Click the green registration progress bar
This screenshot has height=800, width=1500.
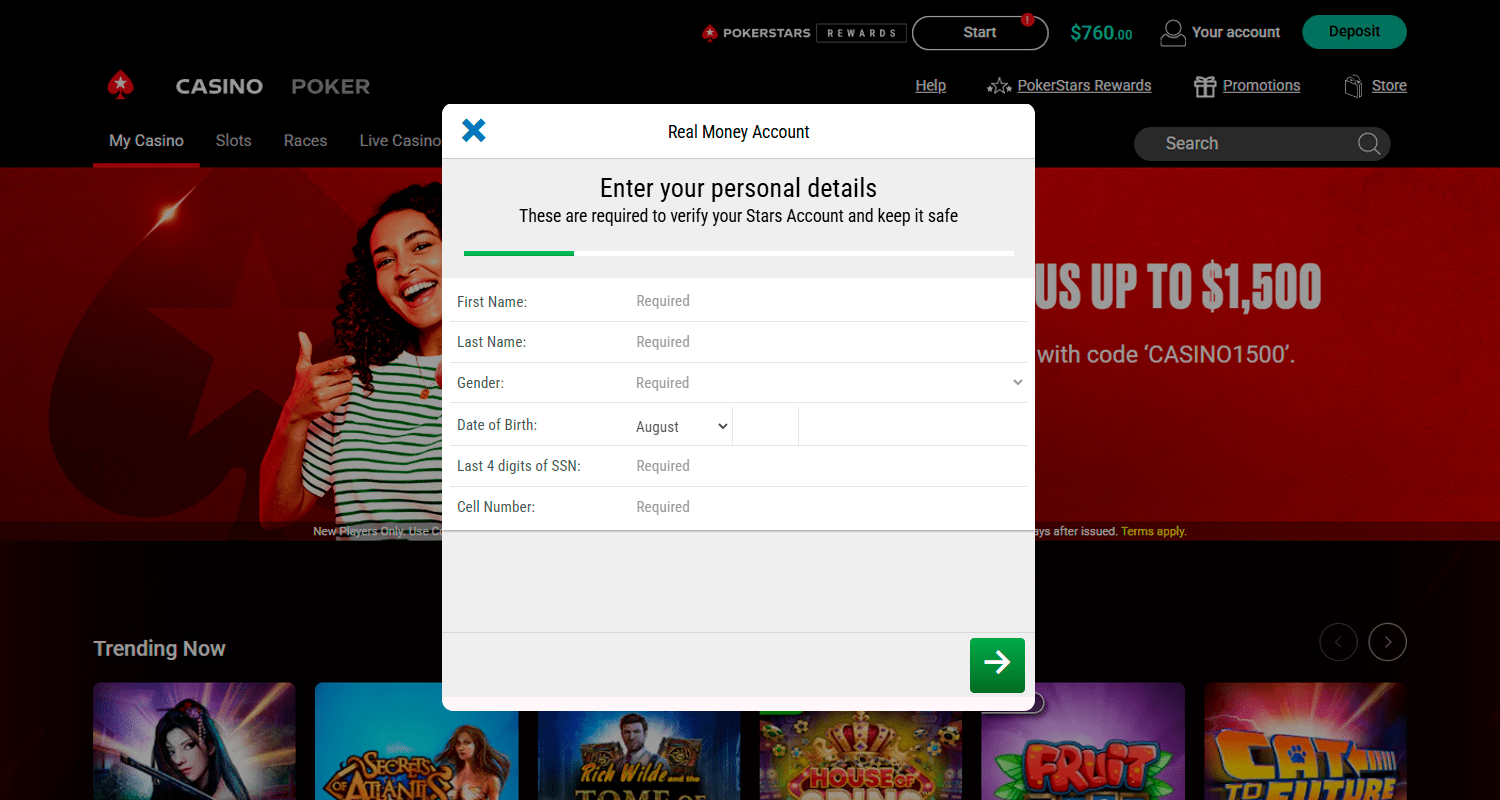click(519, 254)
